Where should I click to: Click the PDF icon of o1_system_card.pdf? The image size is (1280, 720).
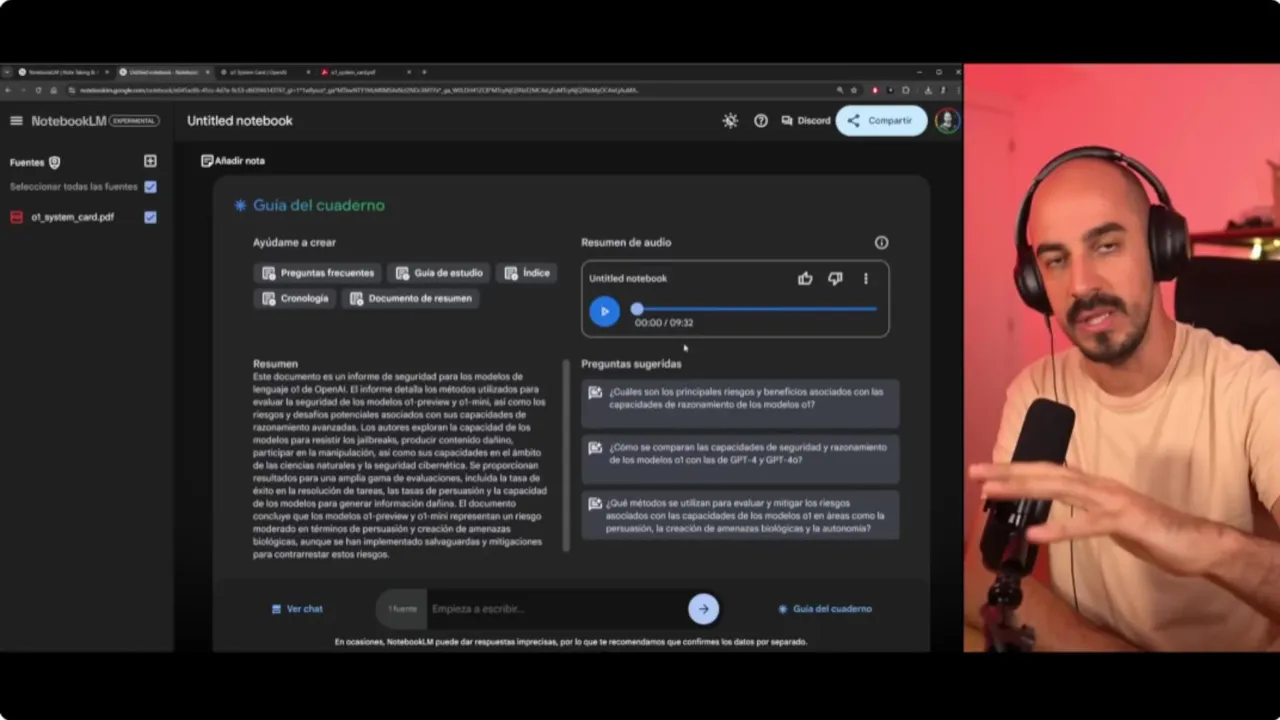coord(16,217)
